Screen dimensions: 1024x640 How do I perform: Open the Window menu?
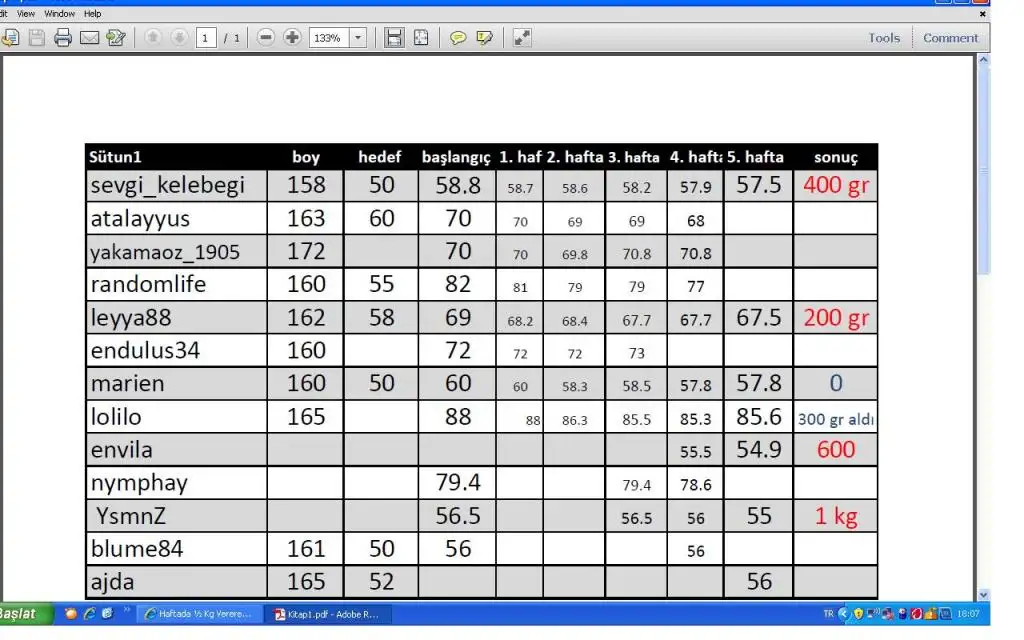coord(59,14)
